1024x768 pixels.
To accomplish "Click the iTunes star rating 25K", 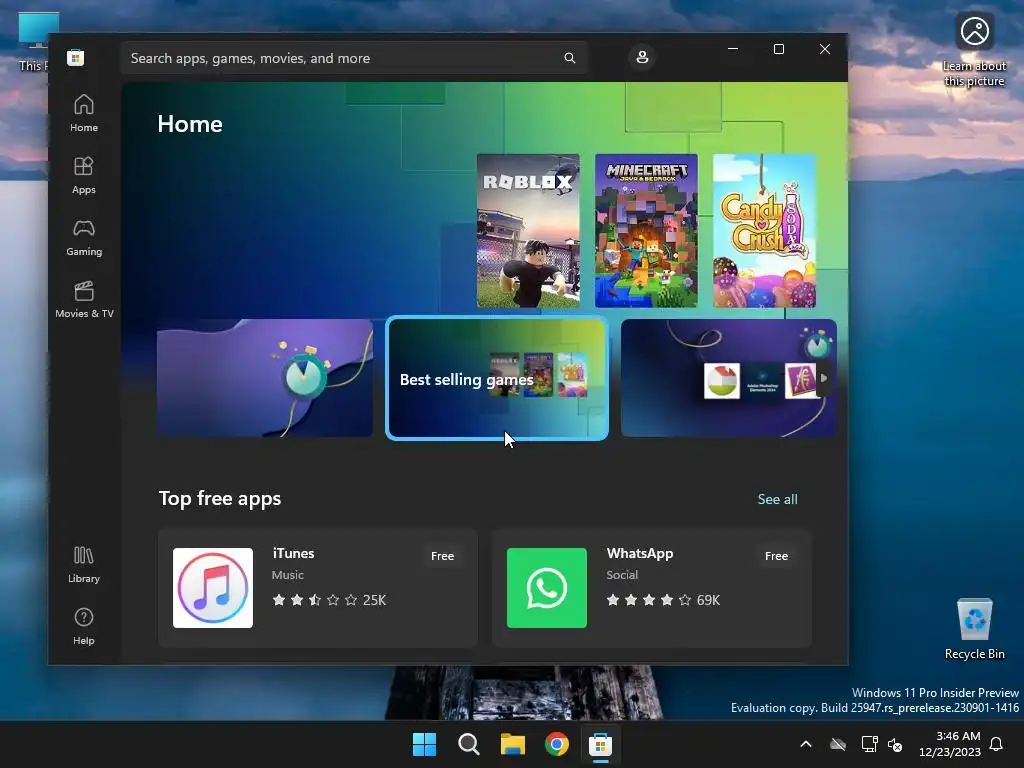I will pyautogui.click(x=329, y=600).
